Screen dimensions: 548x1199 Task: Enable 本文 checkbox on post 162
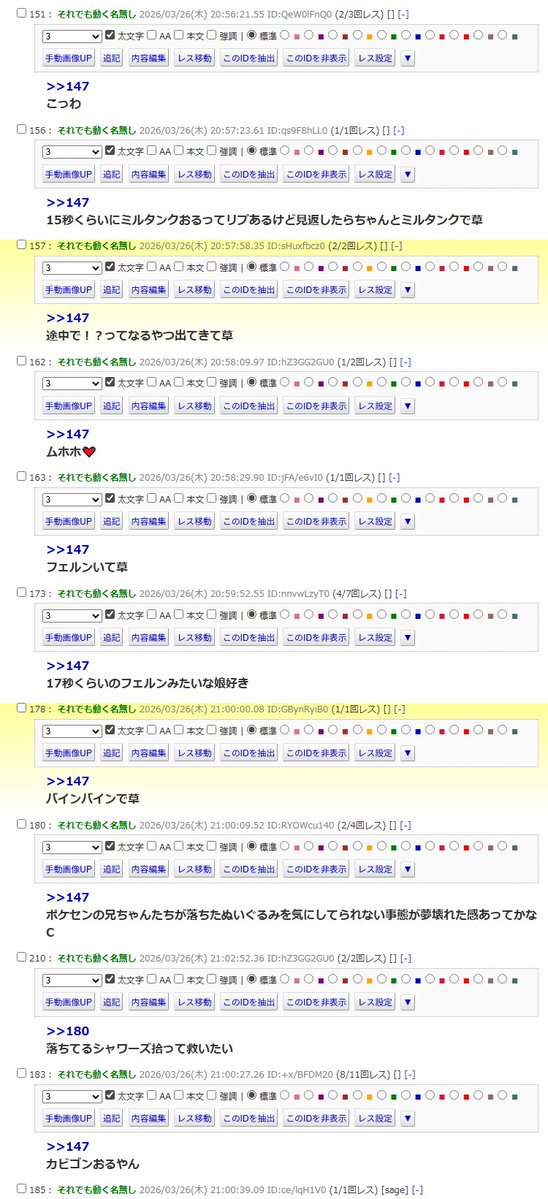(179, 382)
